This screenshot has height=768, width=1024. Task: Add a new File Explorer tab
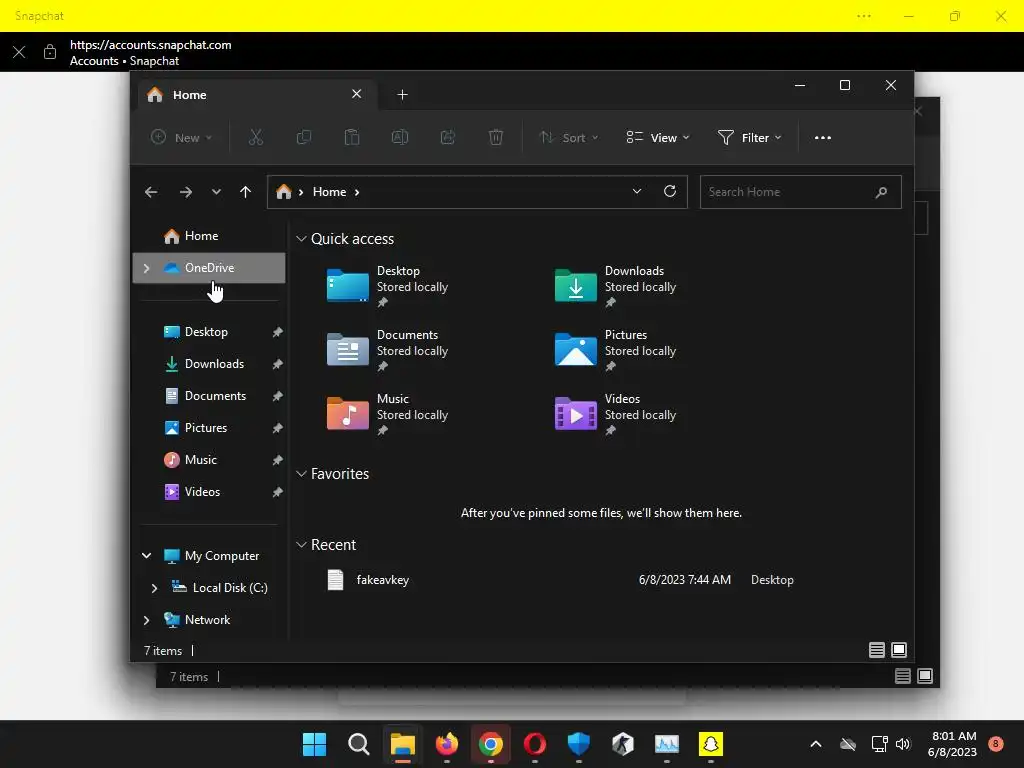coord(402,95)
